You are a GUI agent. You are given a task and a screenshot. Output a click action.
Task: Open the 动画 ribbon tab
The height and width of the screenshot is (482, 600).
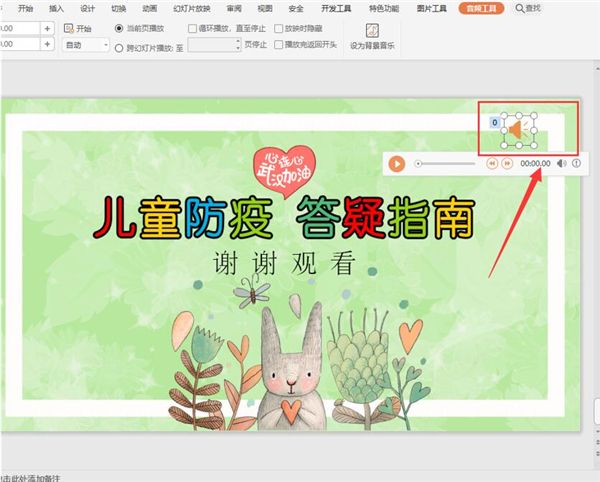[149, 8]
